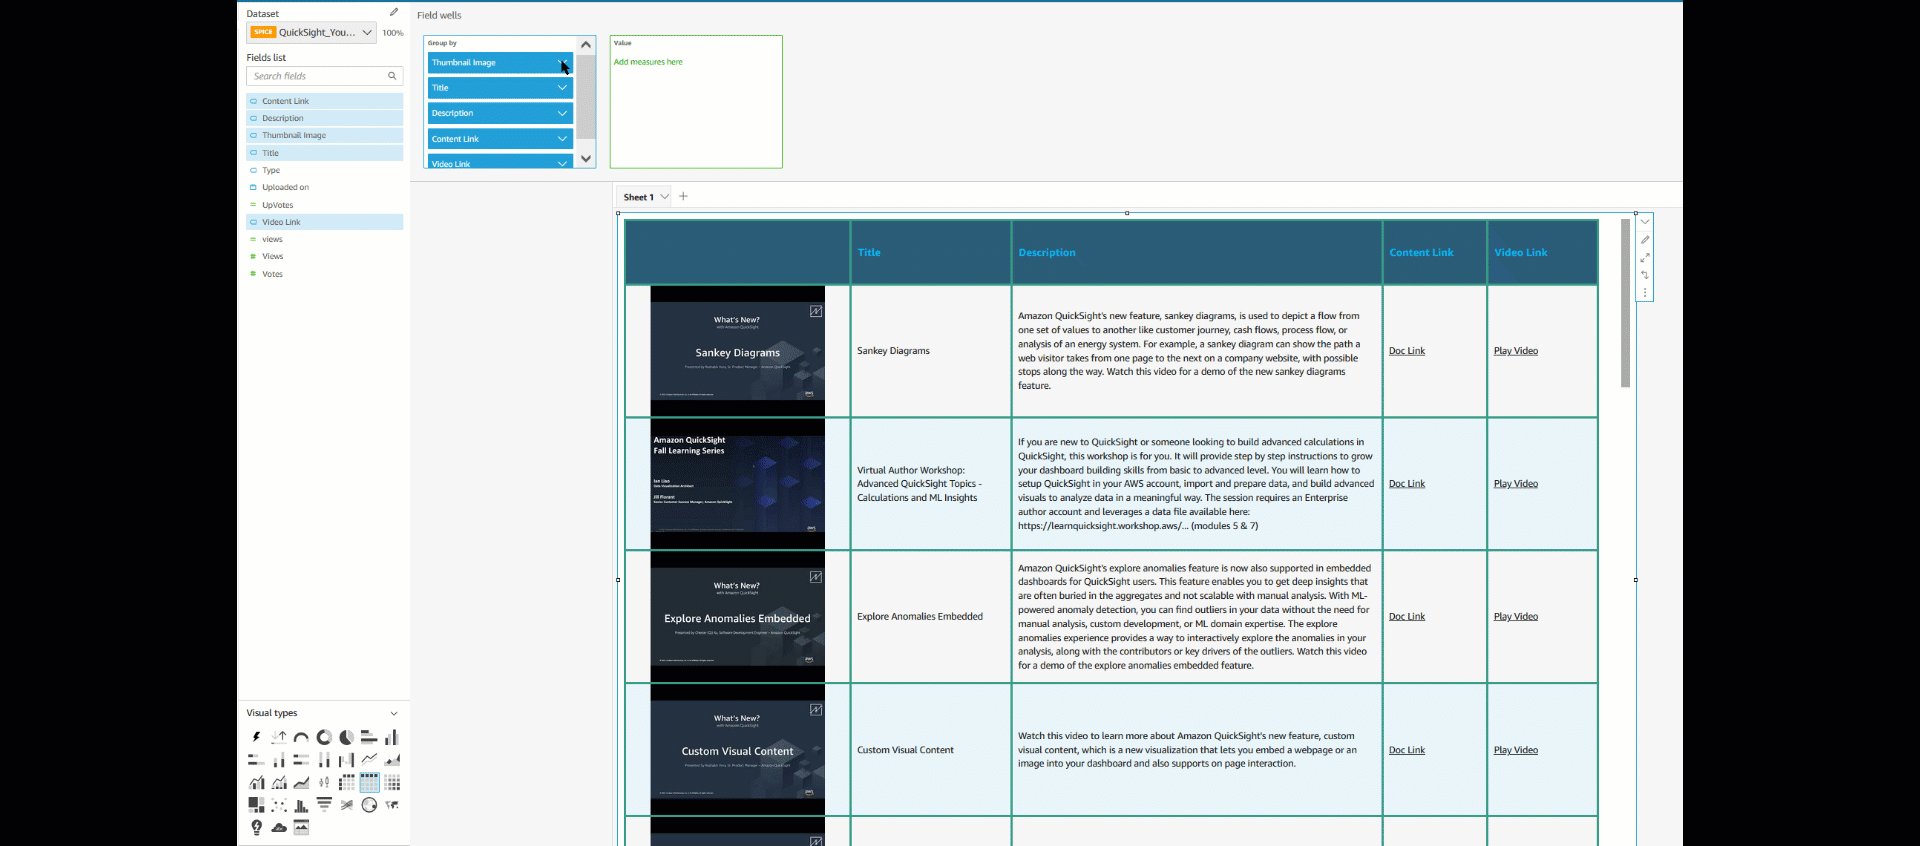Pick the donut chart visual type

(324, 737)
